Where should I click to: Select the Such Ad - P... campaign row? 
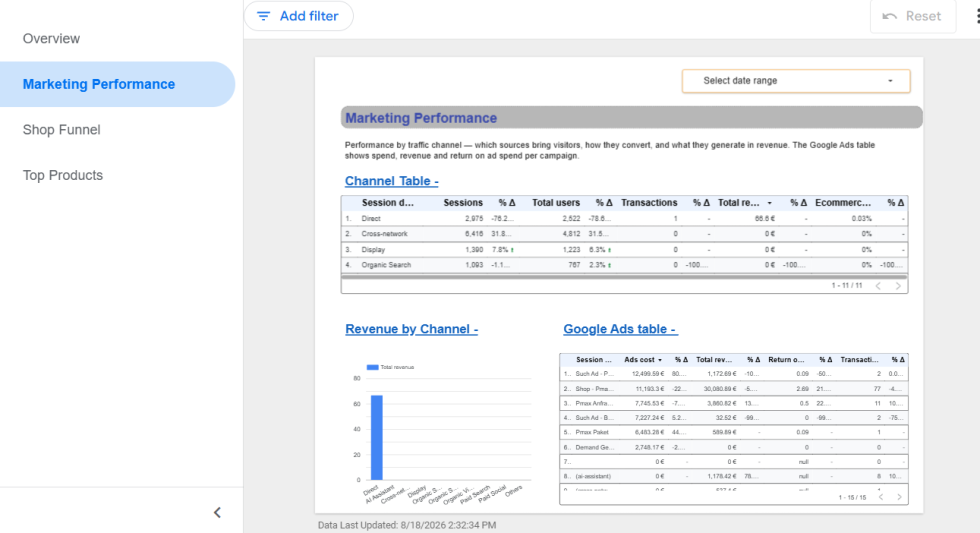[x=733, y=374]
